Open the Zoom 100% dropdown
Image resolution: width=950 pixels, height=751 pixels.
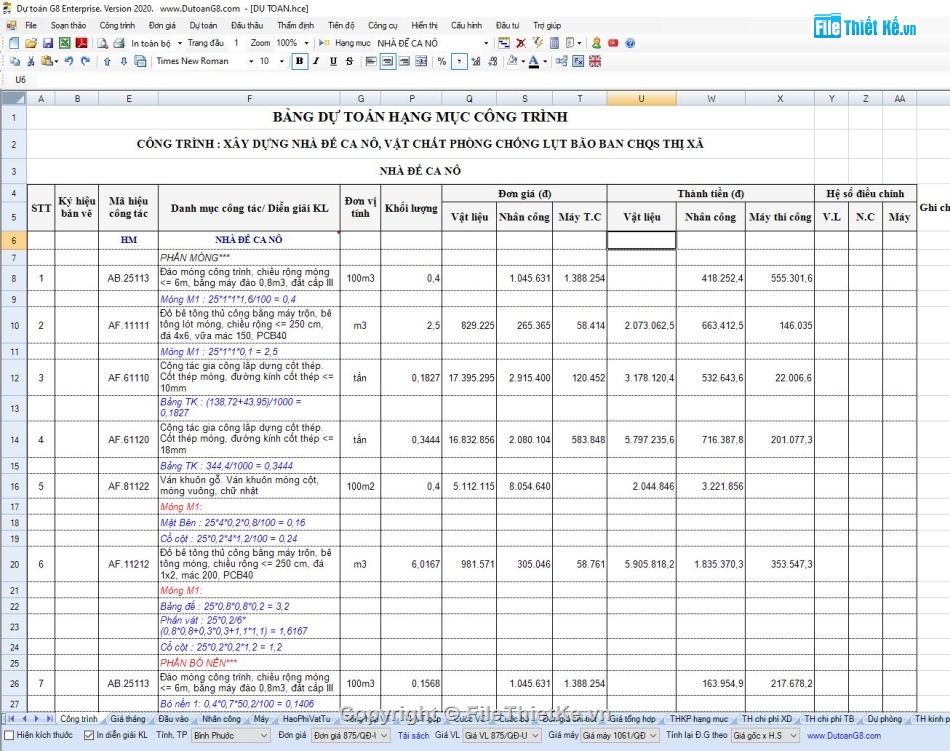(306, 43)
